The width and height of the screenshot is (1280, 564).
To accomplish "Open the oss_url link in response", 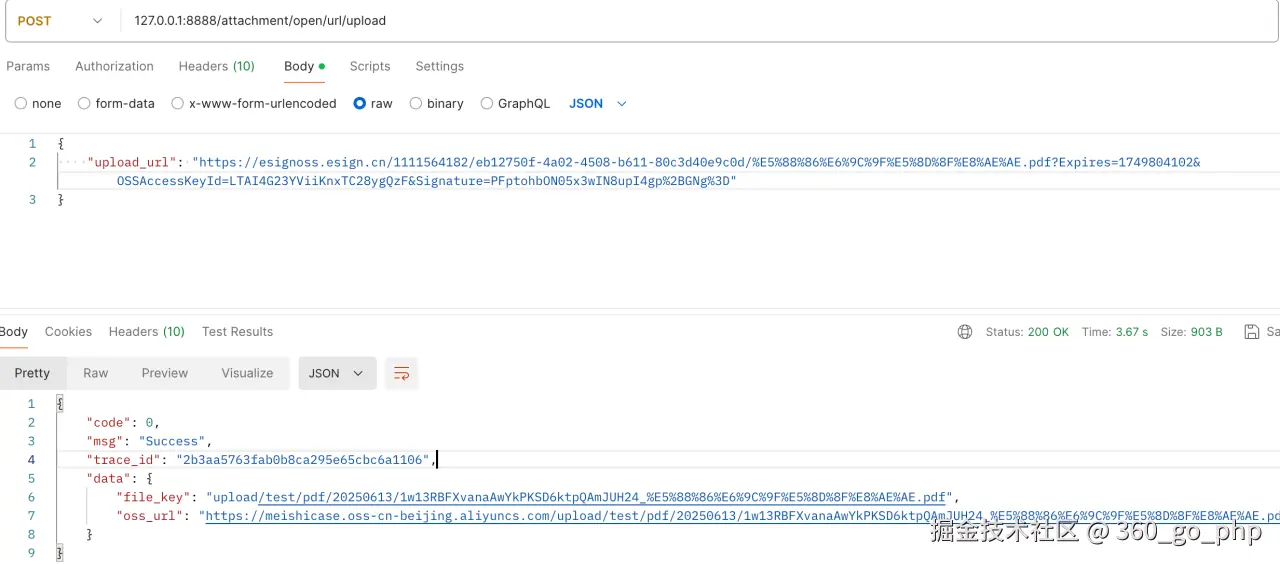I will pyautogui.click(x=742, y=516).
